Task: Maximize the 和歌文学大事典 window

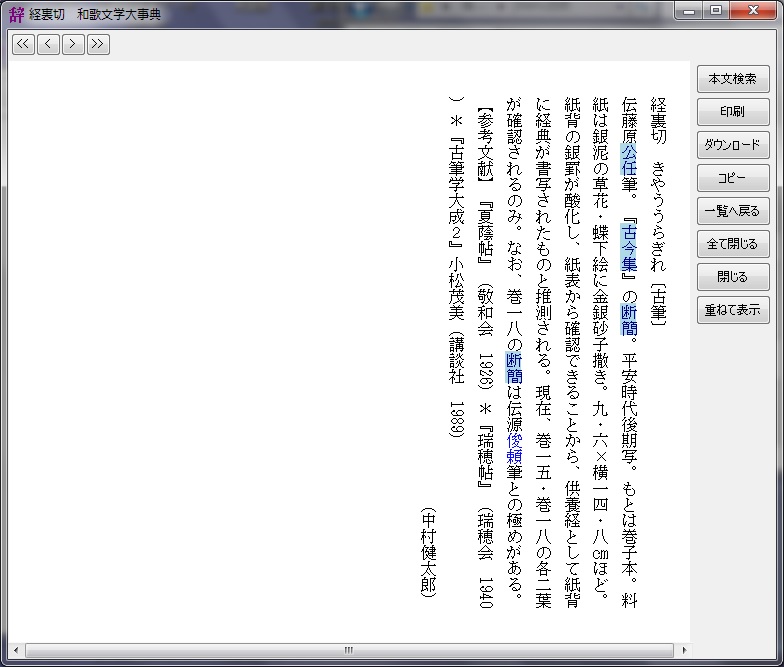Action: [x=716, y=10]
